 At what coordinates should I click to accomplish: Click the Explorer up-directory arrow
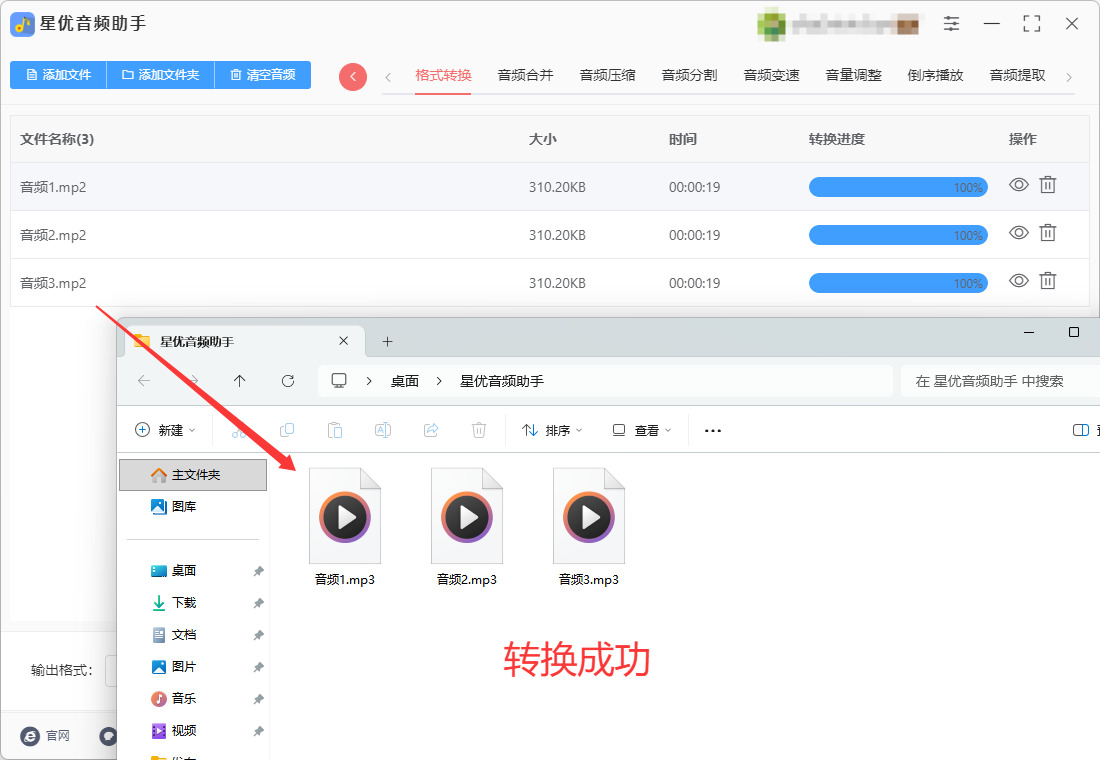click(239, 381)
